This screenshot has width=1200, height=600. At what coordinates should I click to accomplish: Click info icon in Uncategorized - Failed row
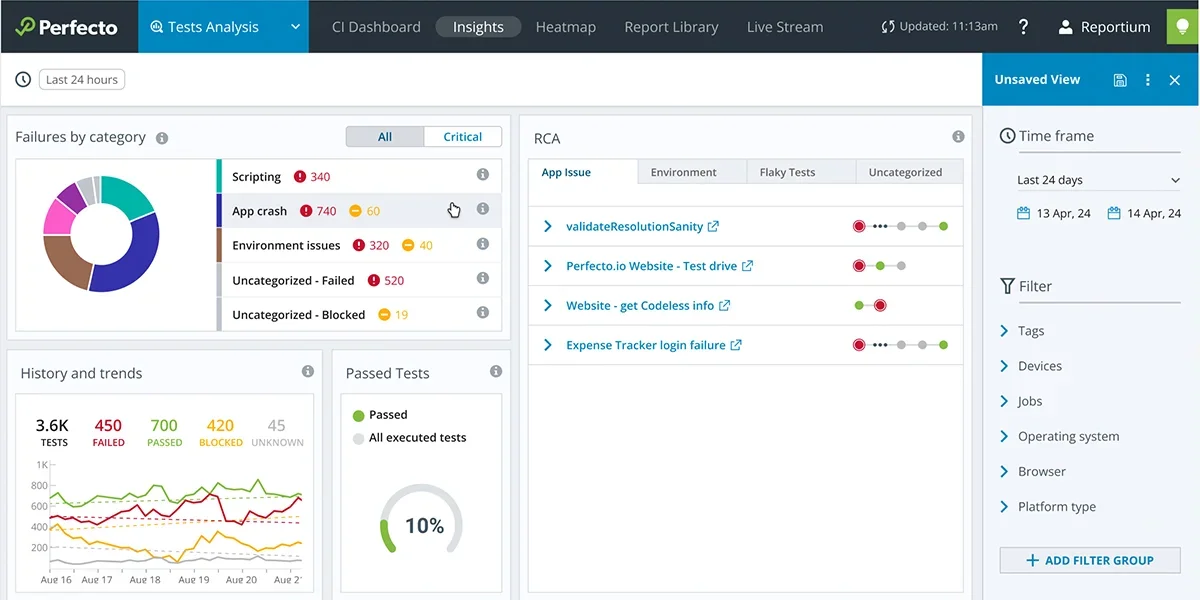pos(483,278)
